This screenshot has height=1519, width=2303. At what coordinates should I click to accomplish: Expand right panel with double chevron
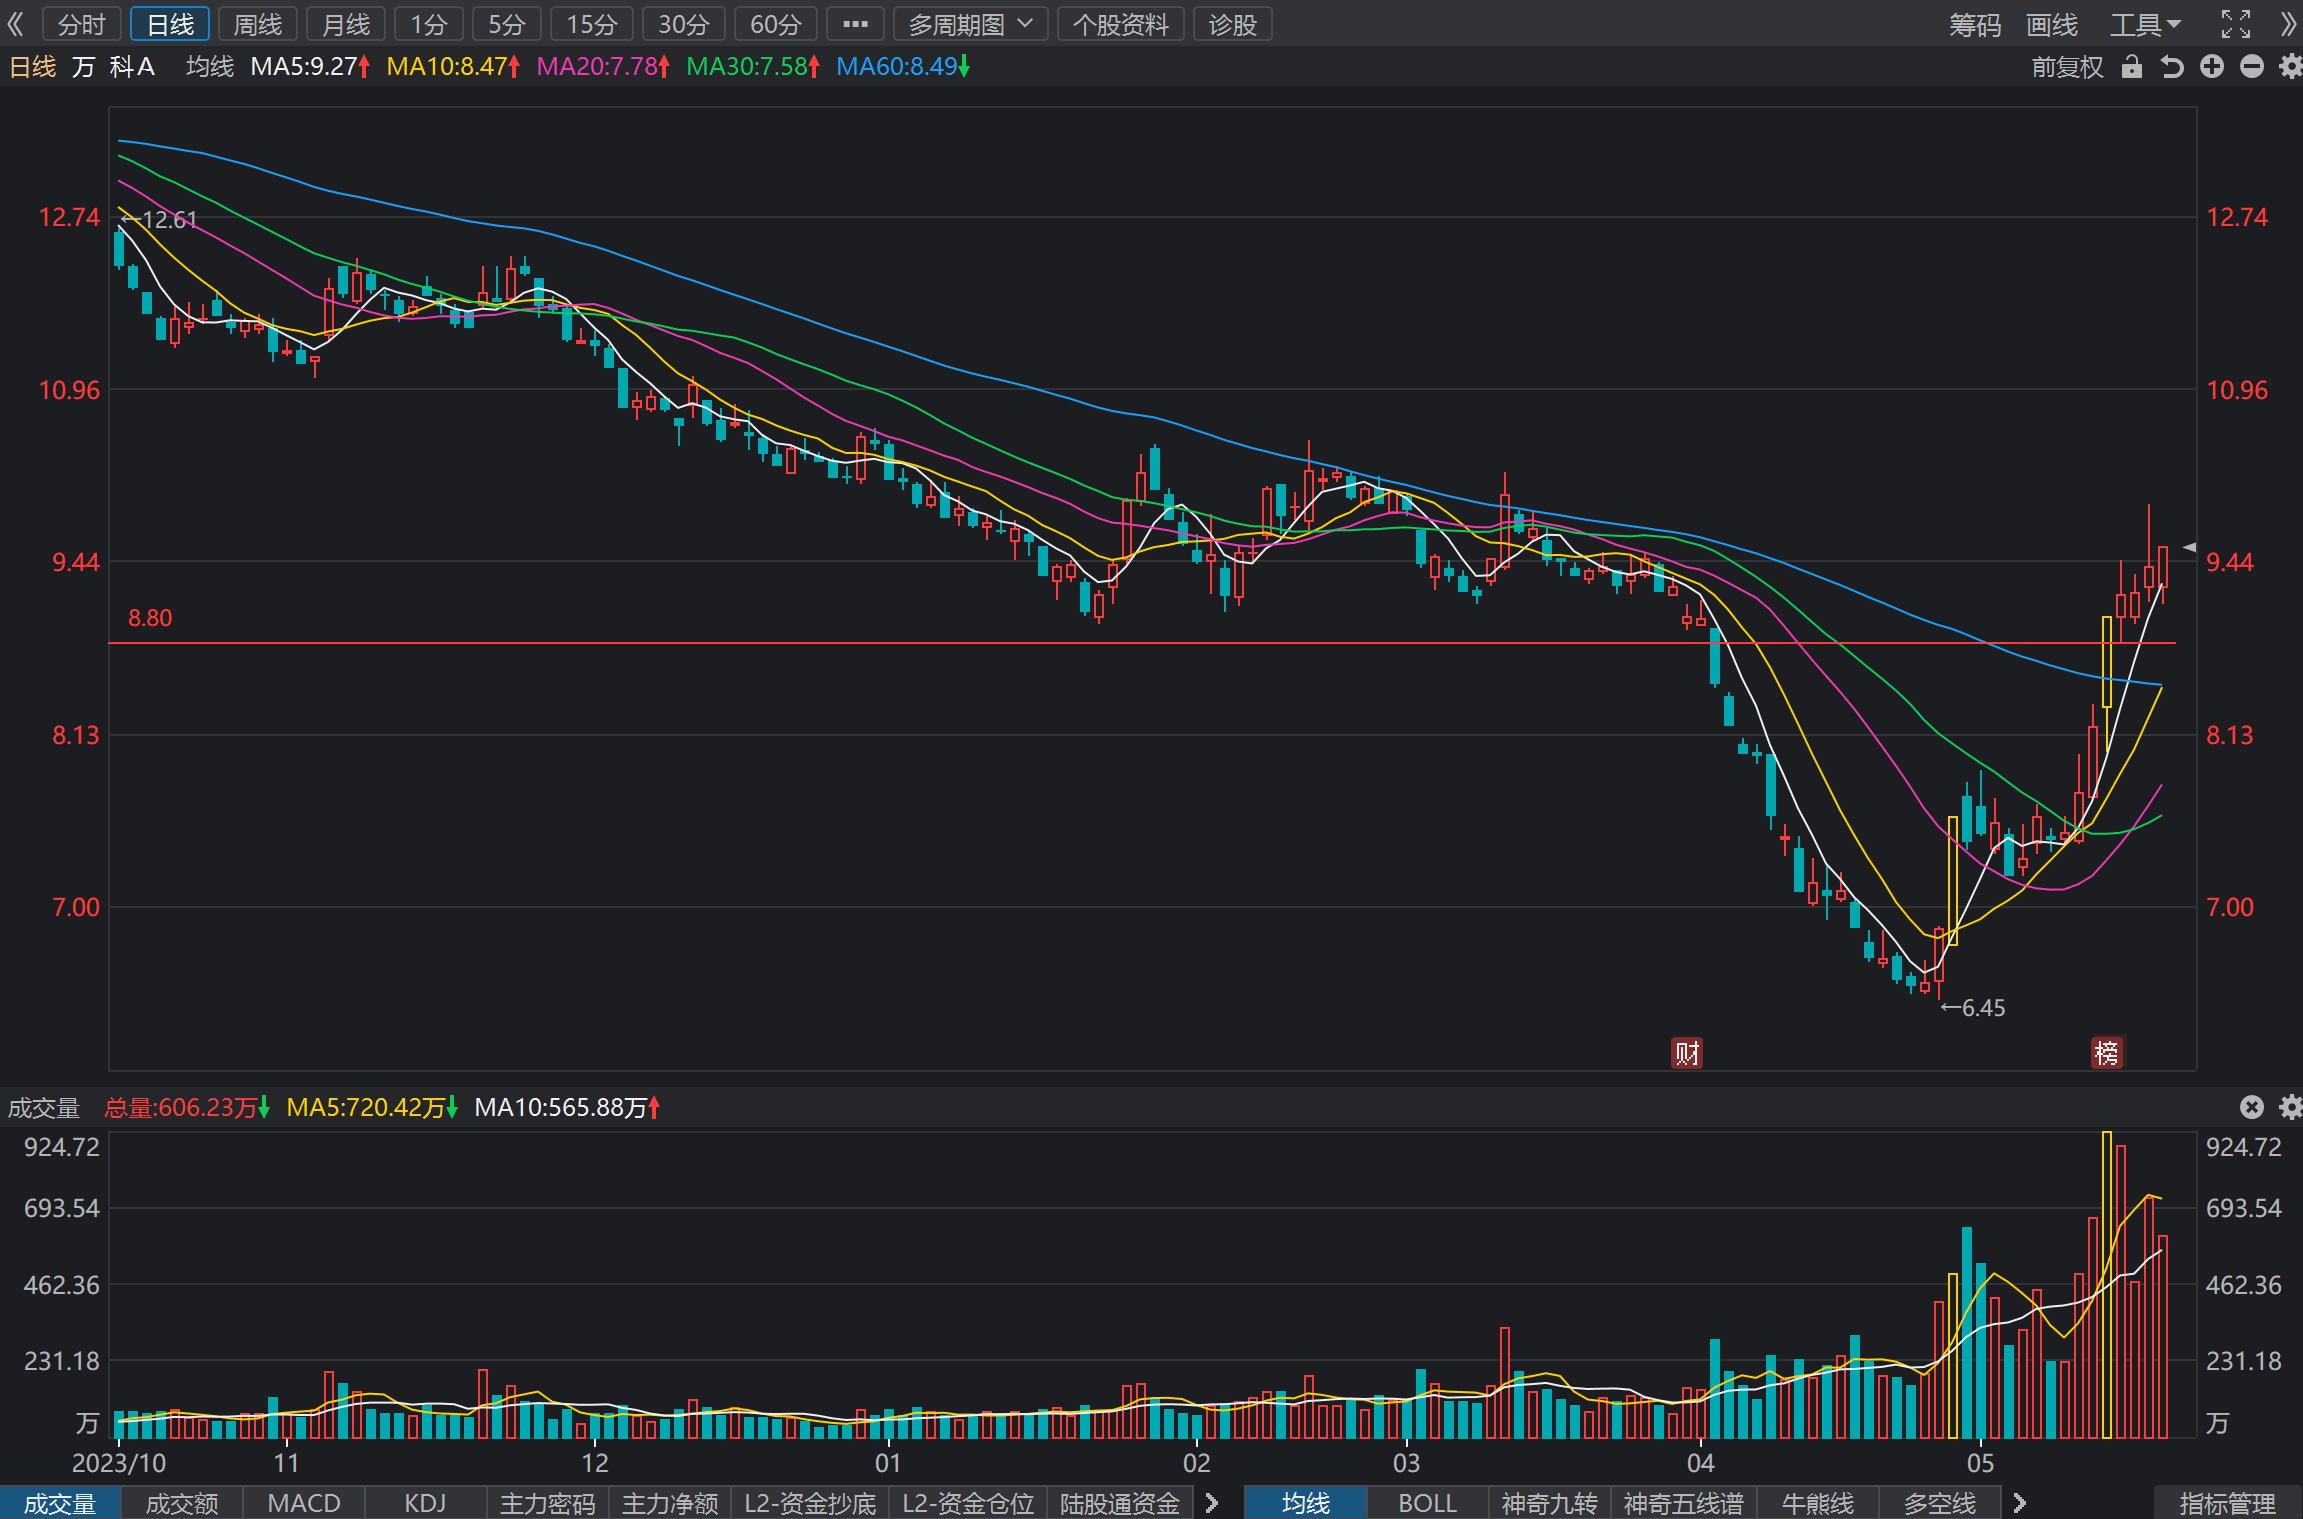pos(2289,24)
